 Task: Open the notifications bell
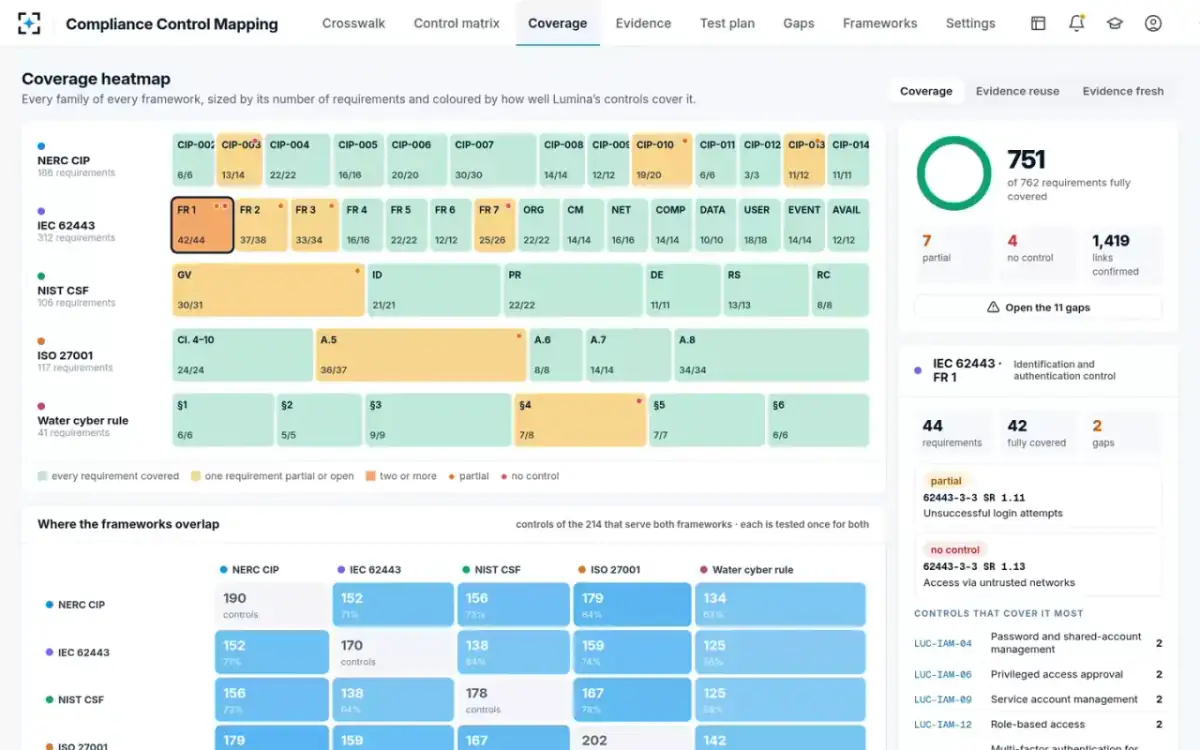click(x=1076, y=23)
